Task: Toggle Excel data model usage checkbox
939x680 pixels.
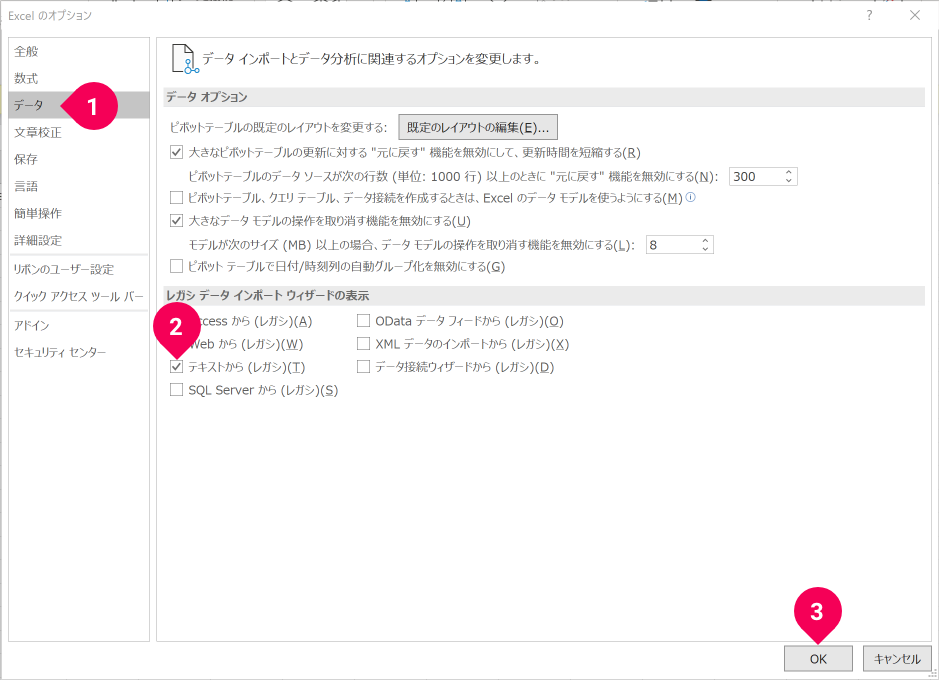Action: (x=176, y=198)
